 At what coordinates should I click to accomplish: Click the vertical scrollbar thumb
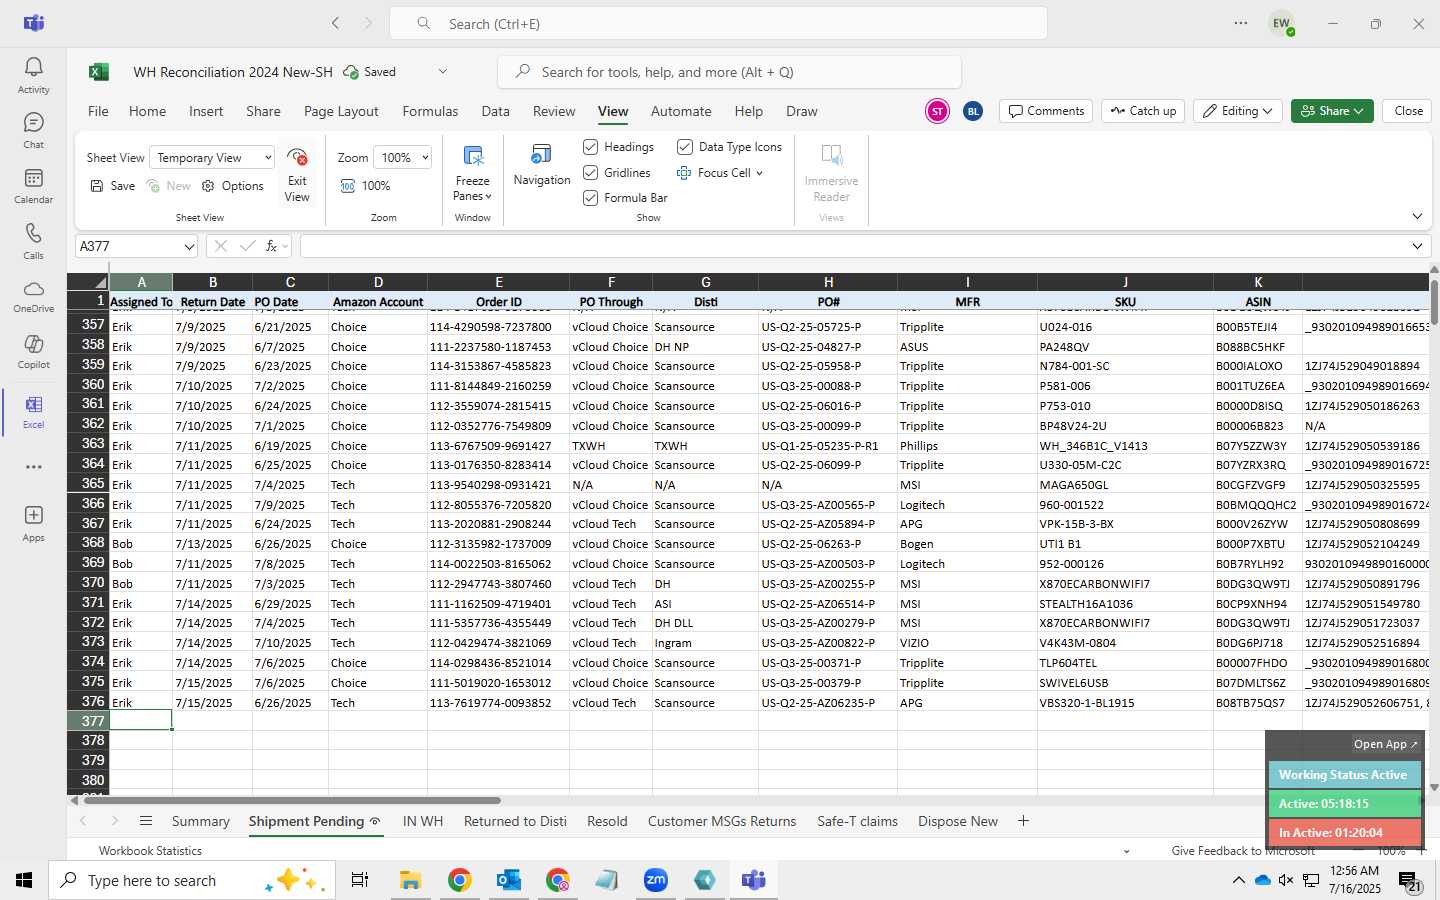click(1434, 302)
